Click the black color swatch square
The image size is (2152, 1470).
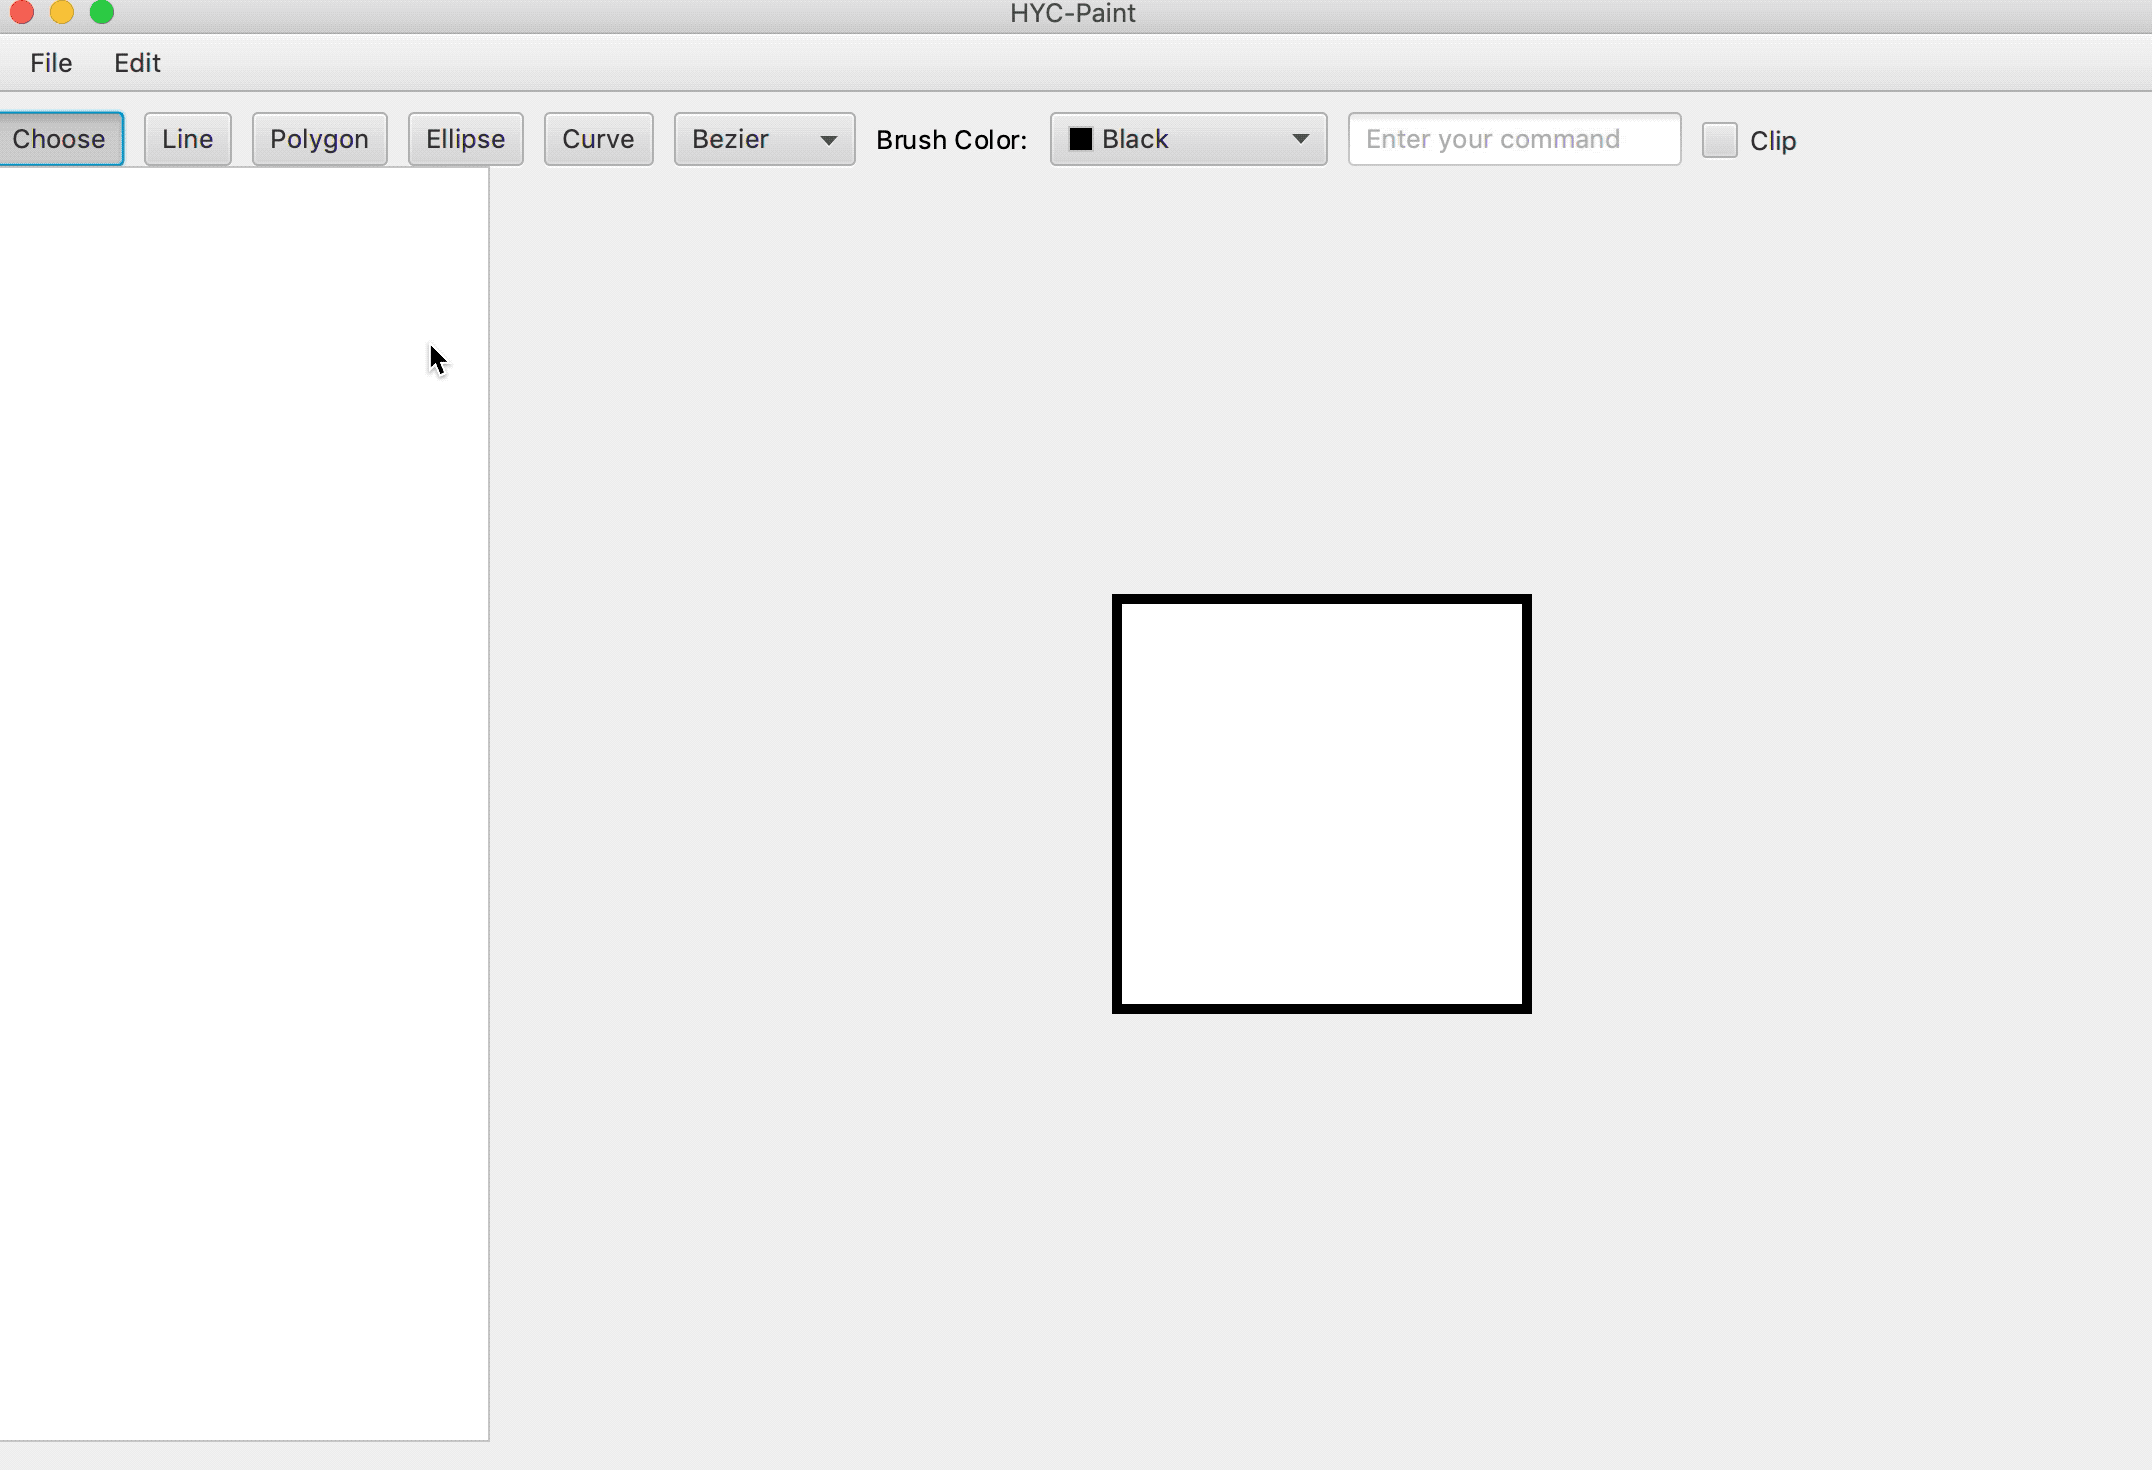(x=1080, y=139)
